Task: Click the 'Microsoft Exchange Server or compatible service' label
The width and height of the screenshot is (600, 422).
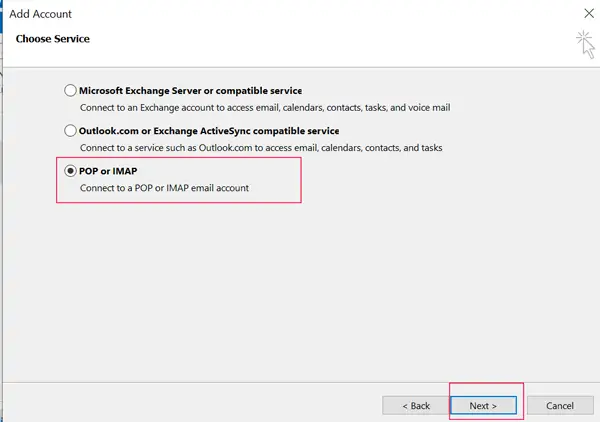Action: 190,90
